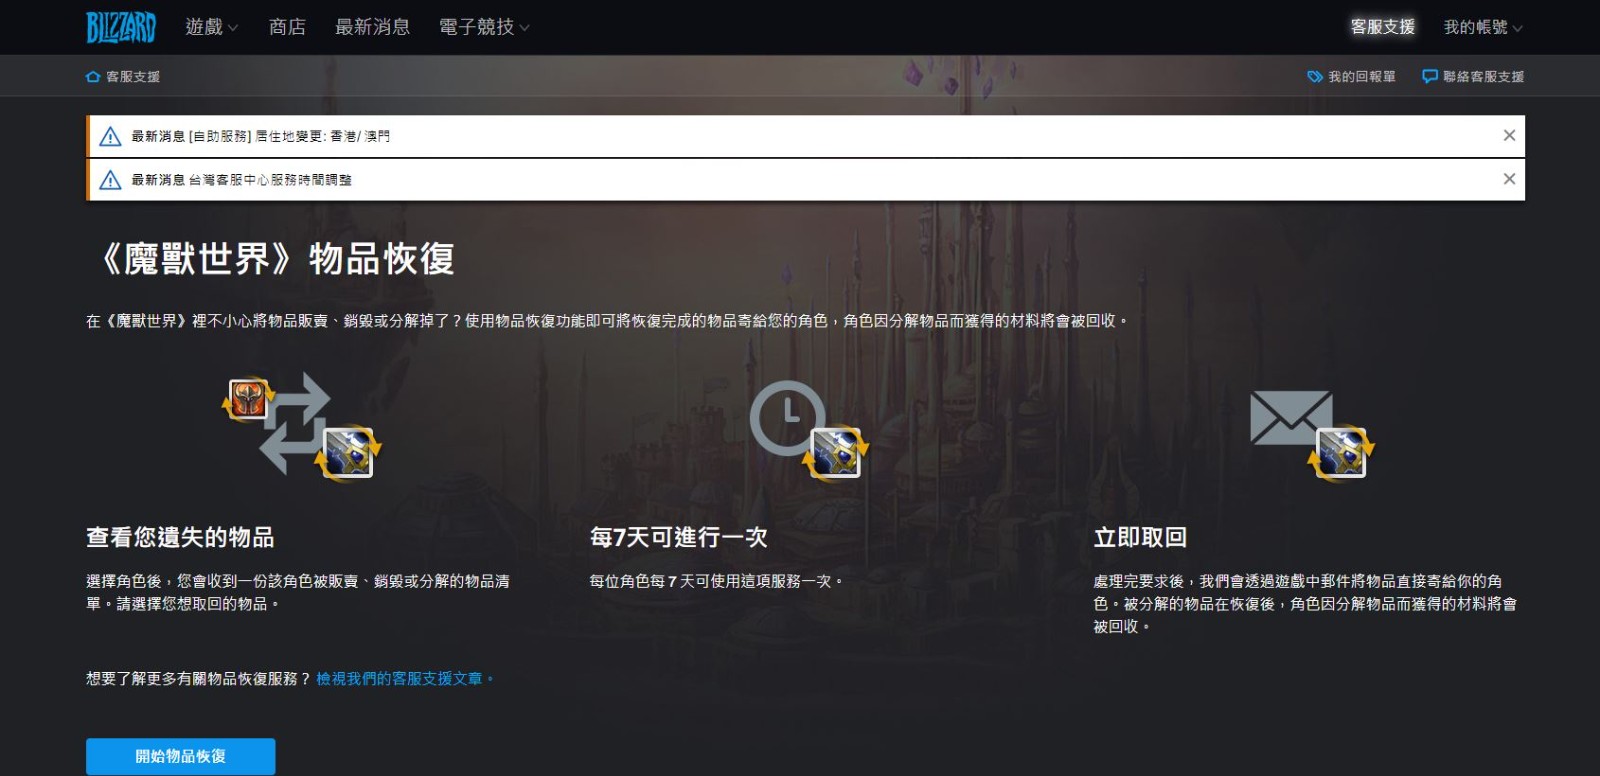Click the ticket tag icon for 我的回報單

click(1315, 77)
